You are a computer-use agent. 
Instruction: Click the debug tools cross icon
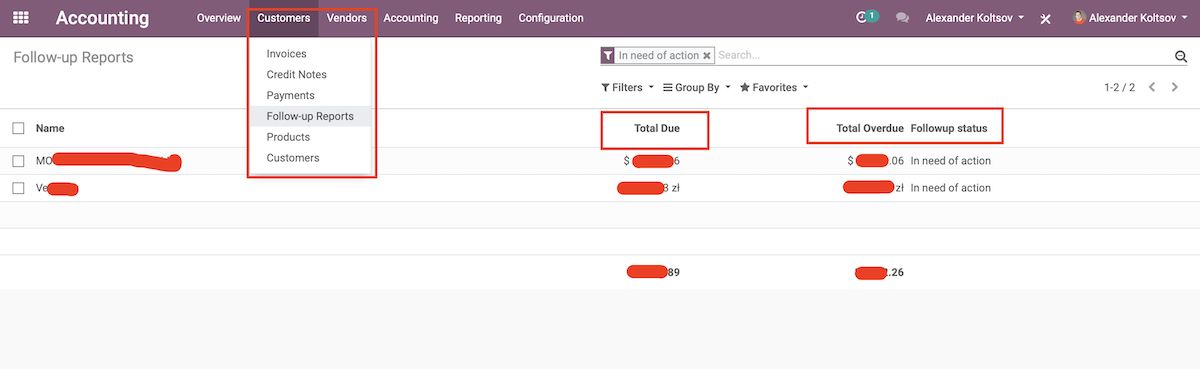(1045, 19)
